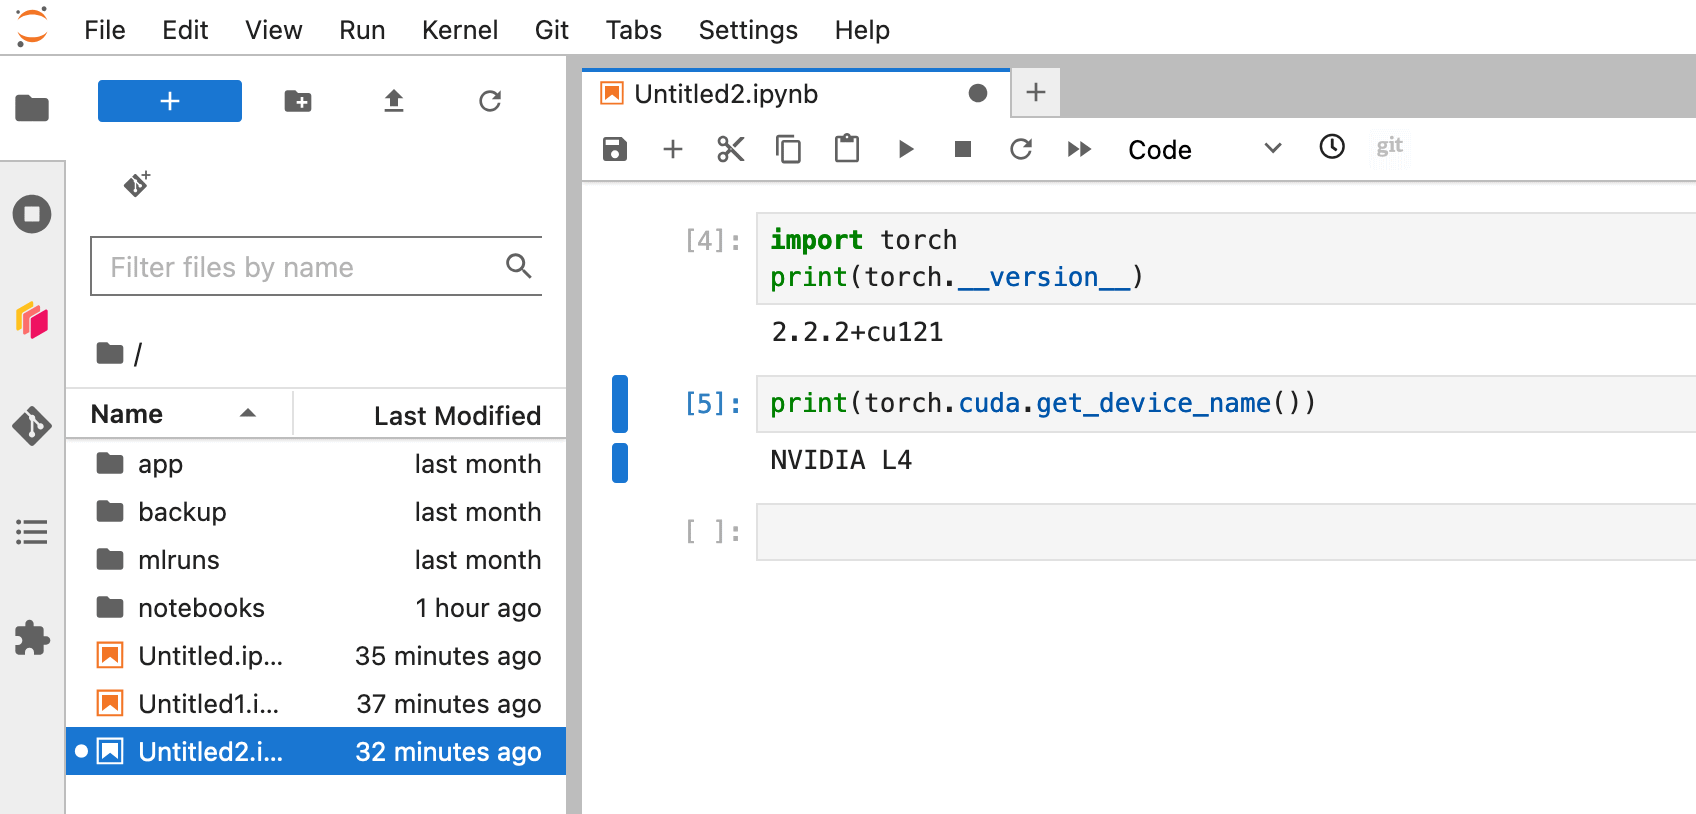Open the Run menu
Image resolution: width=1696 pixels, height=814 pixels.
tap(362, 30)
